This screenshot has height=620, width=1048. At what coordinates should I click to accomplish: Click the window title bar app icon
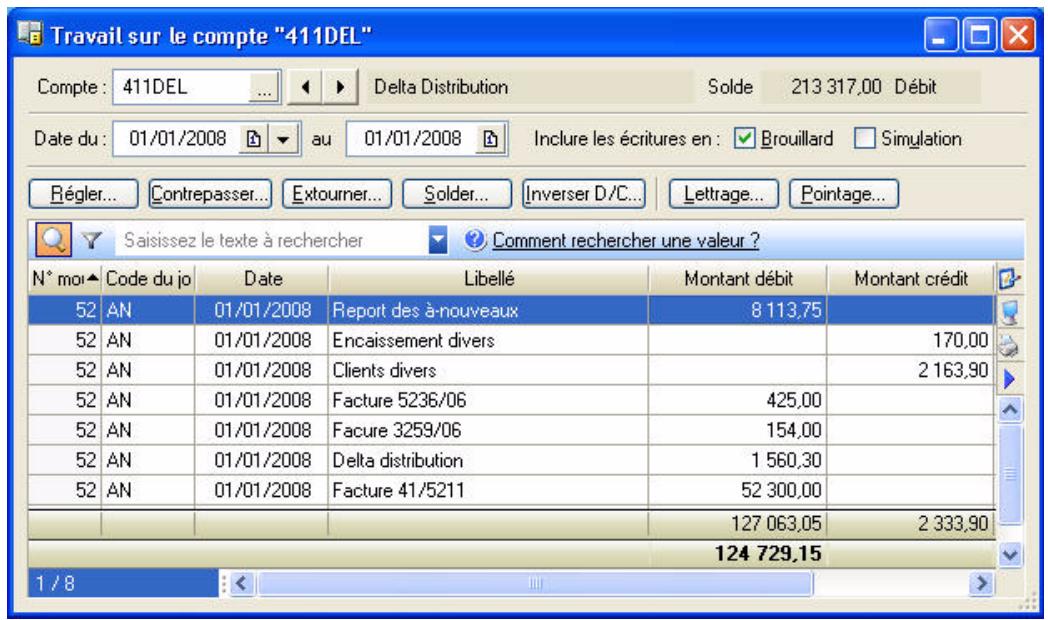point(29,33)
